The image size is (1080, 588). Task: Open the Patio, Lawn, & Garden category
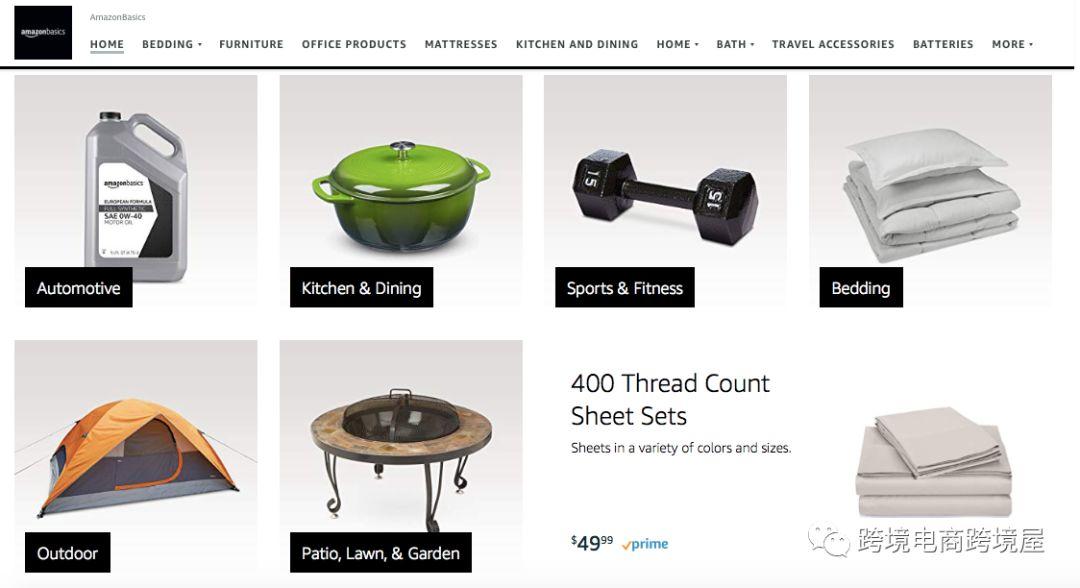(381, 553)
